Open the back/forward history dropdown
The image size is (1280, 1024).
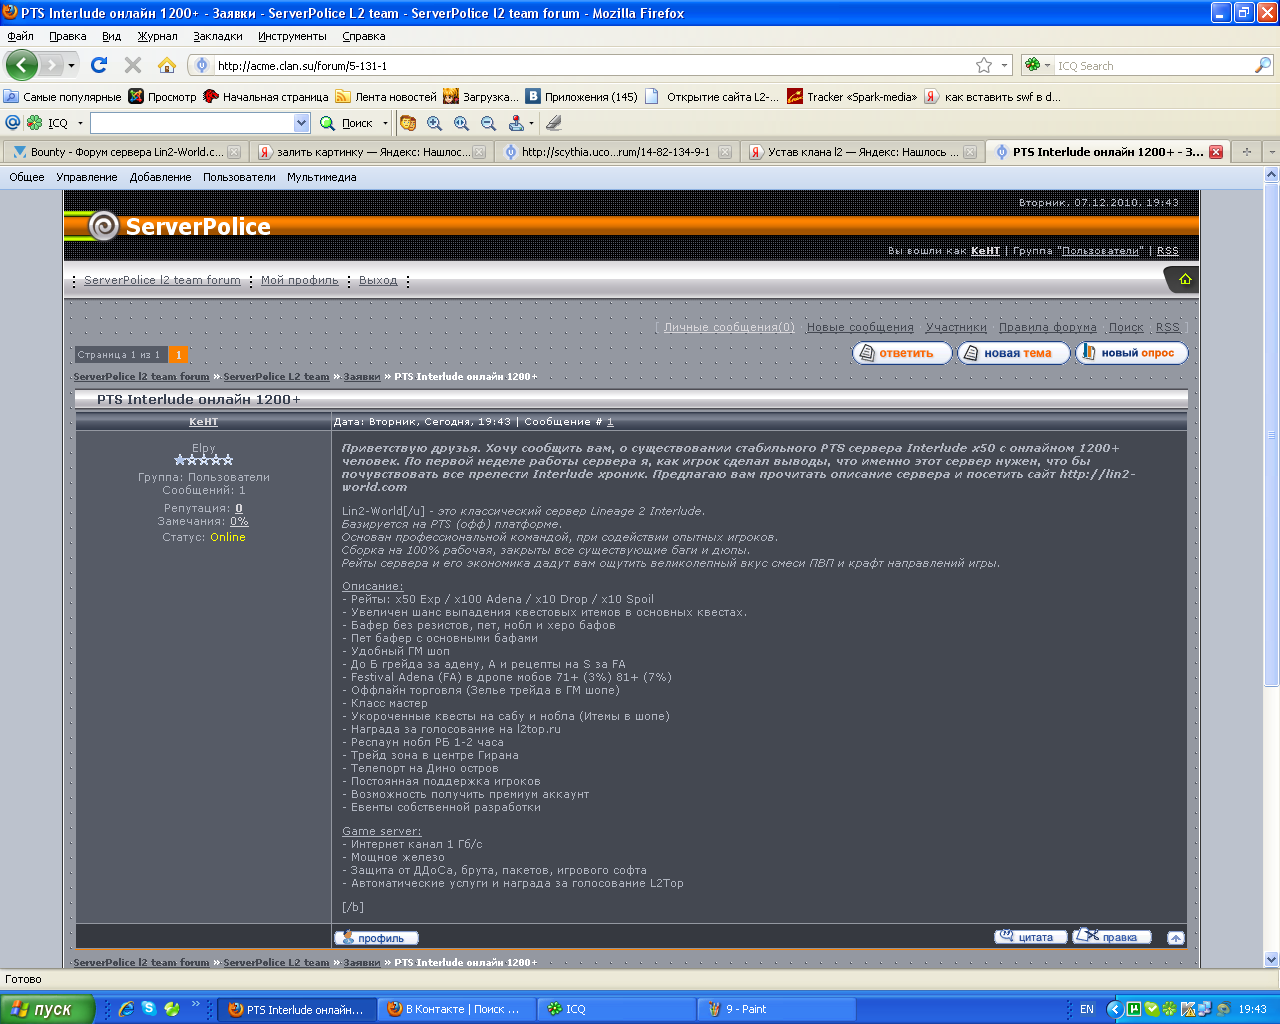pyautogui.click(x=71, y=66)
